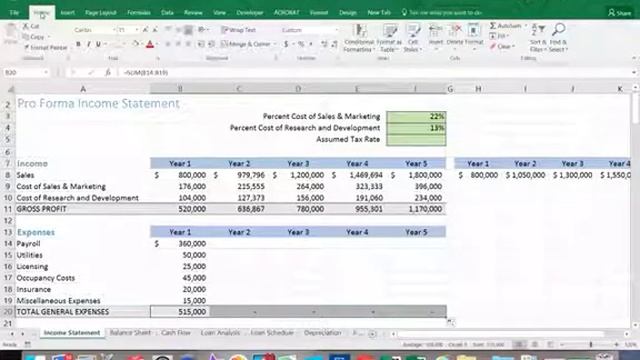Click the zoom slider in the status bar
The width and height of the screenshot is (640, 360).
click(x=590, y=345)
